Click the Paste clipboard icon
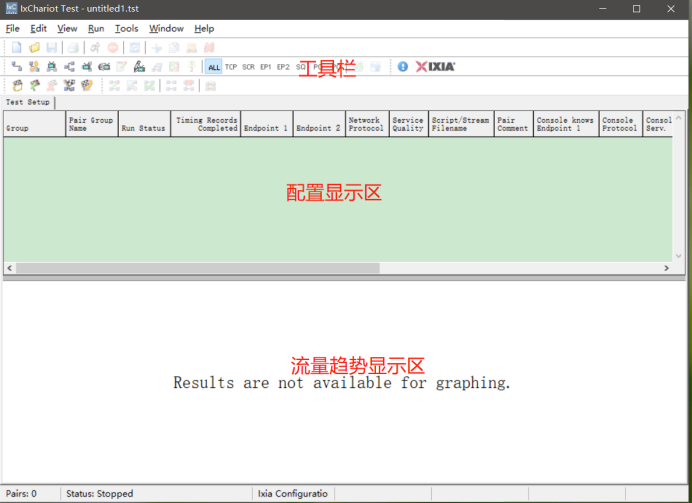This screenshot has width=692, height=503. (192, 48)
